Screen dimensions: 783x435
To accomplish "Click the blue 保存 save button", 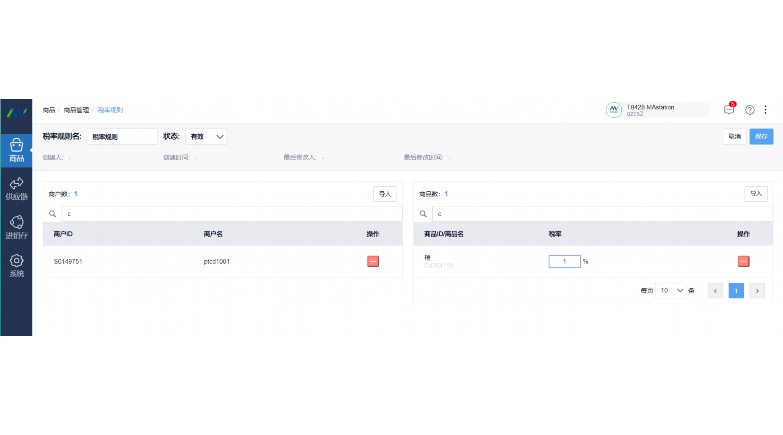I will click(761, 136).
